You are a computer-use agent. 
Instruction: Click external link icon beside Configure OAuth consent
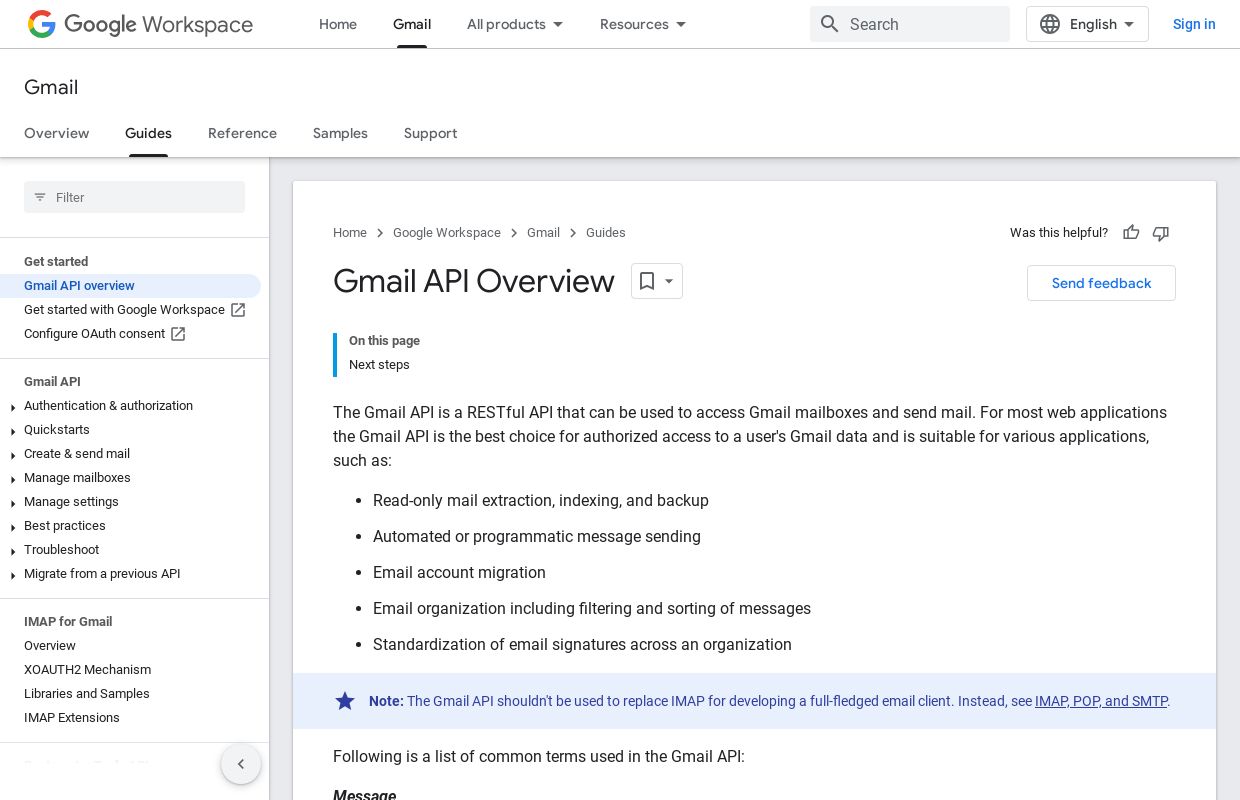pyautogui.click(x=178, y=334)
